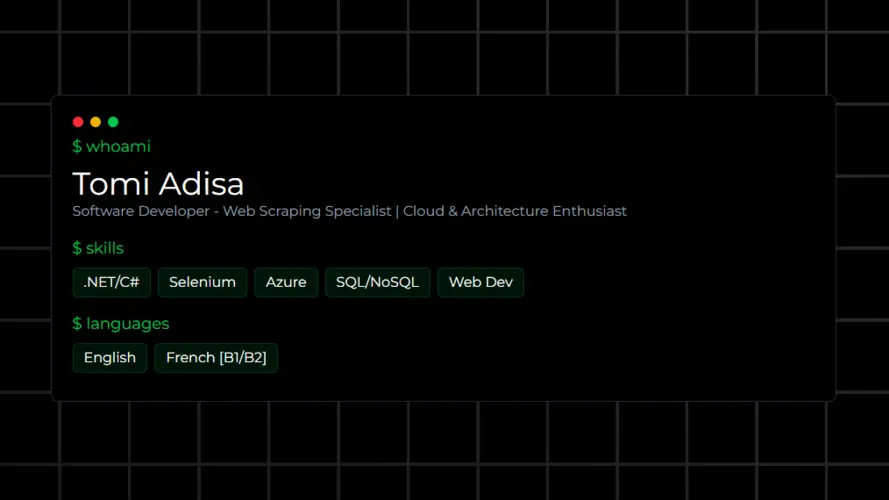
Task: Click the dollar sign before whoami
Action: [77, 147]
